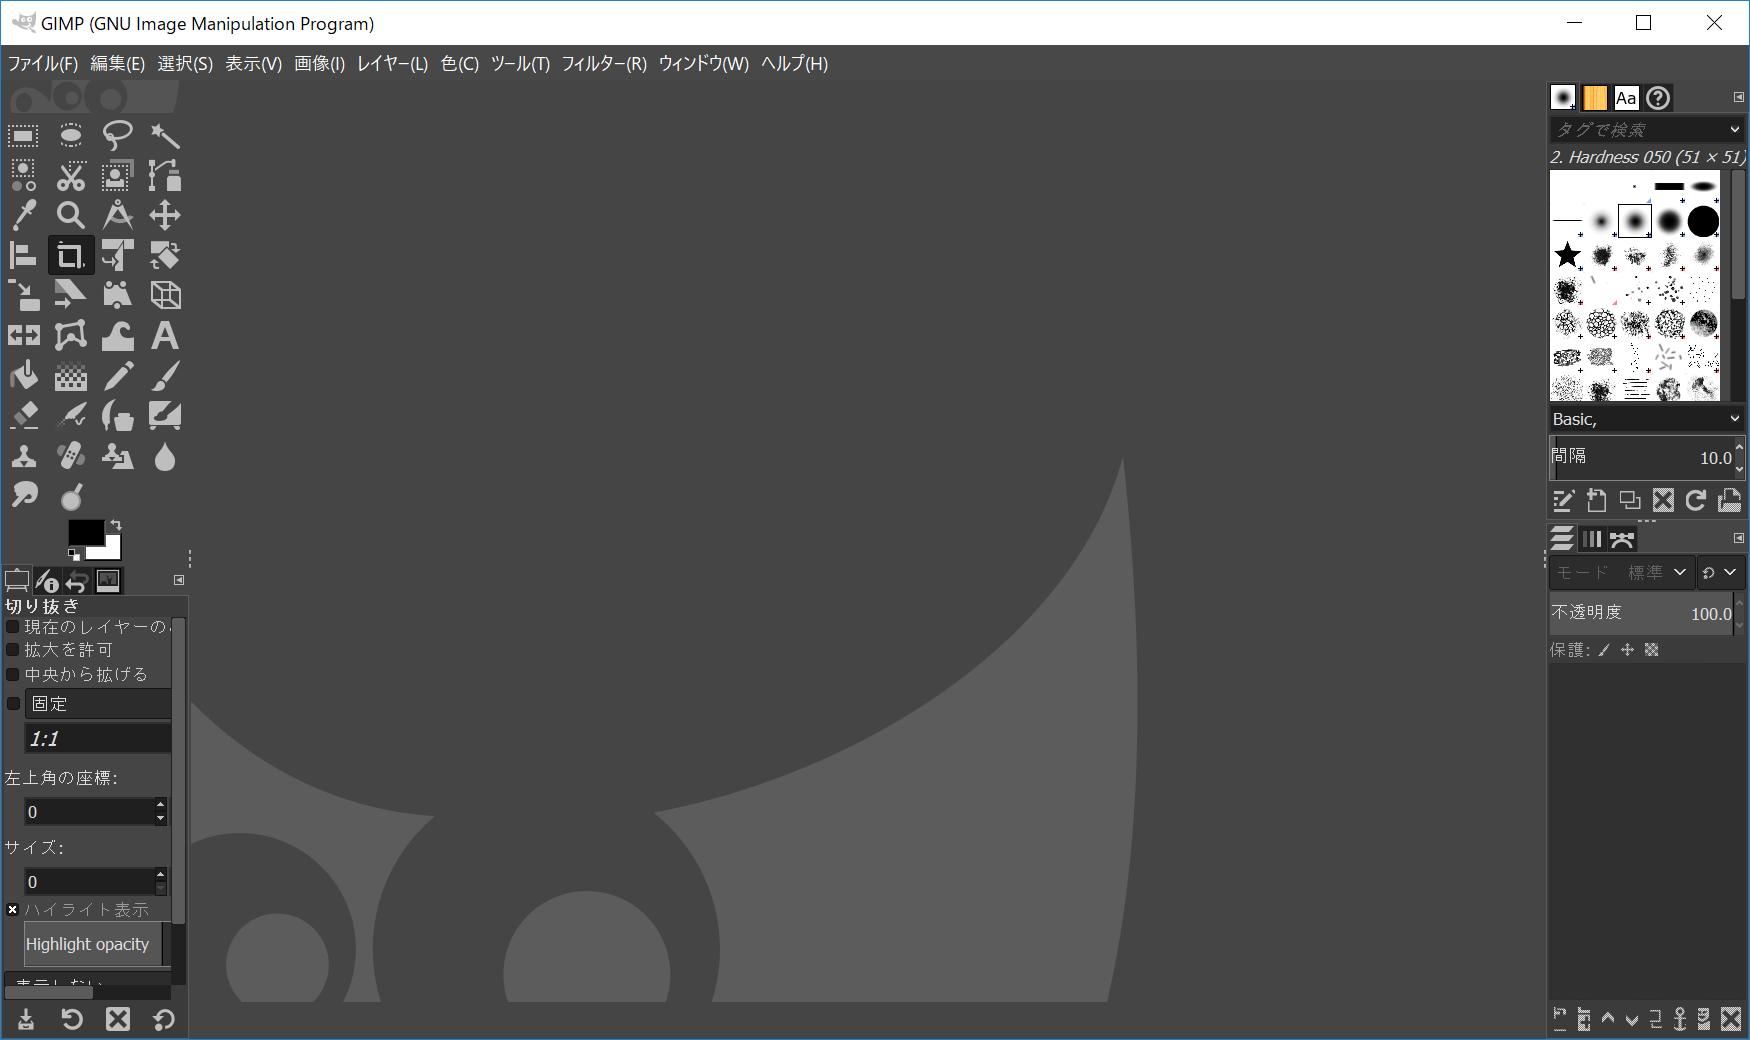Screen dimensions: 1750x1040
Task: Reset colors to default black and white
Action: point(73,554)
